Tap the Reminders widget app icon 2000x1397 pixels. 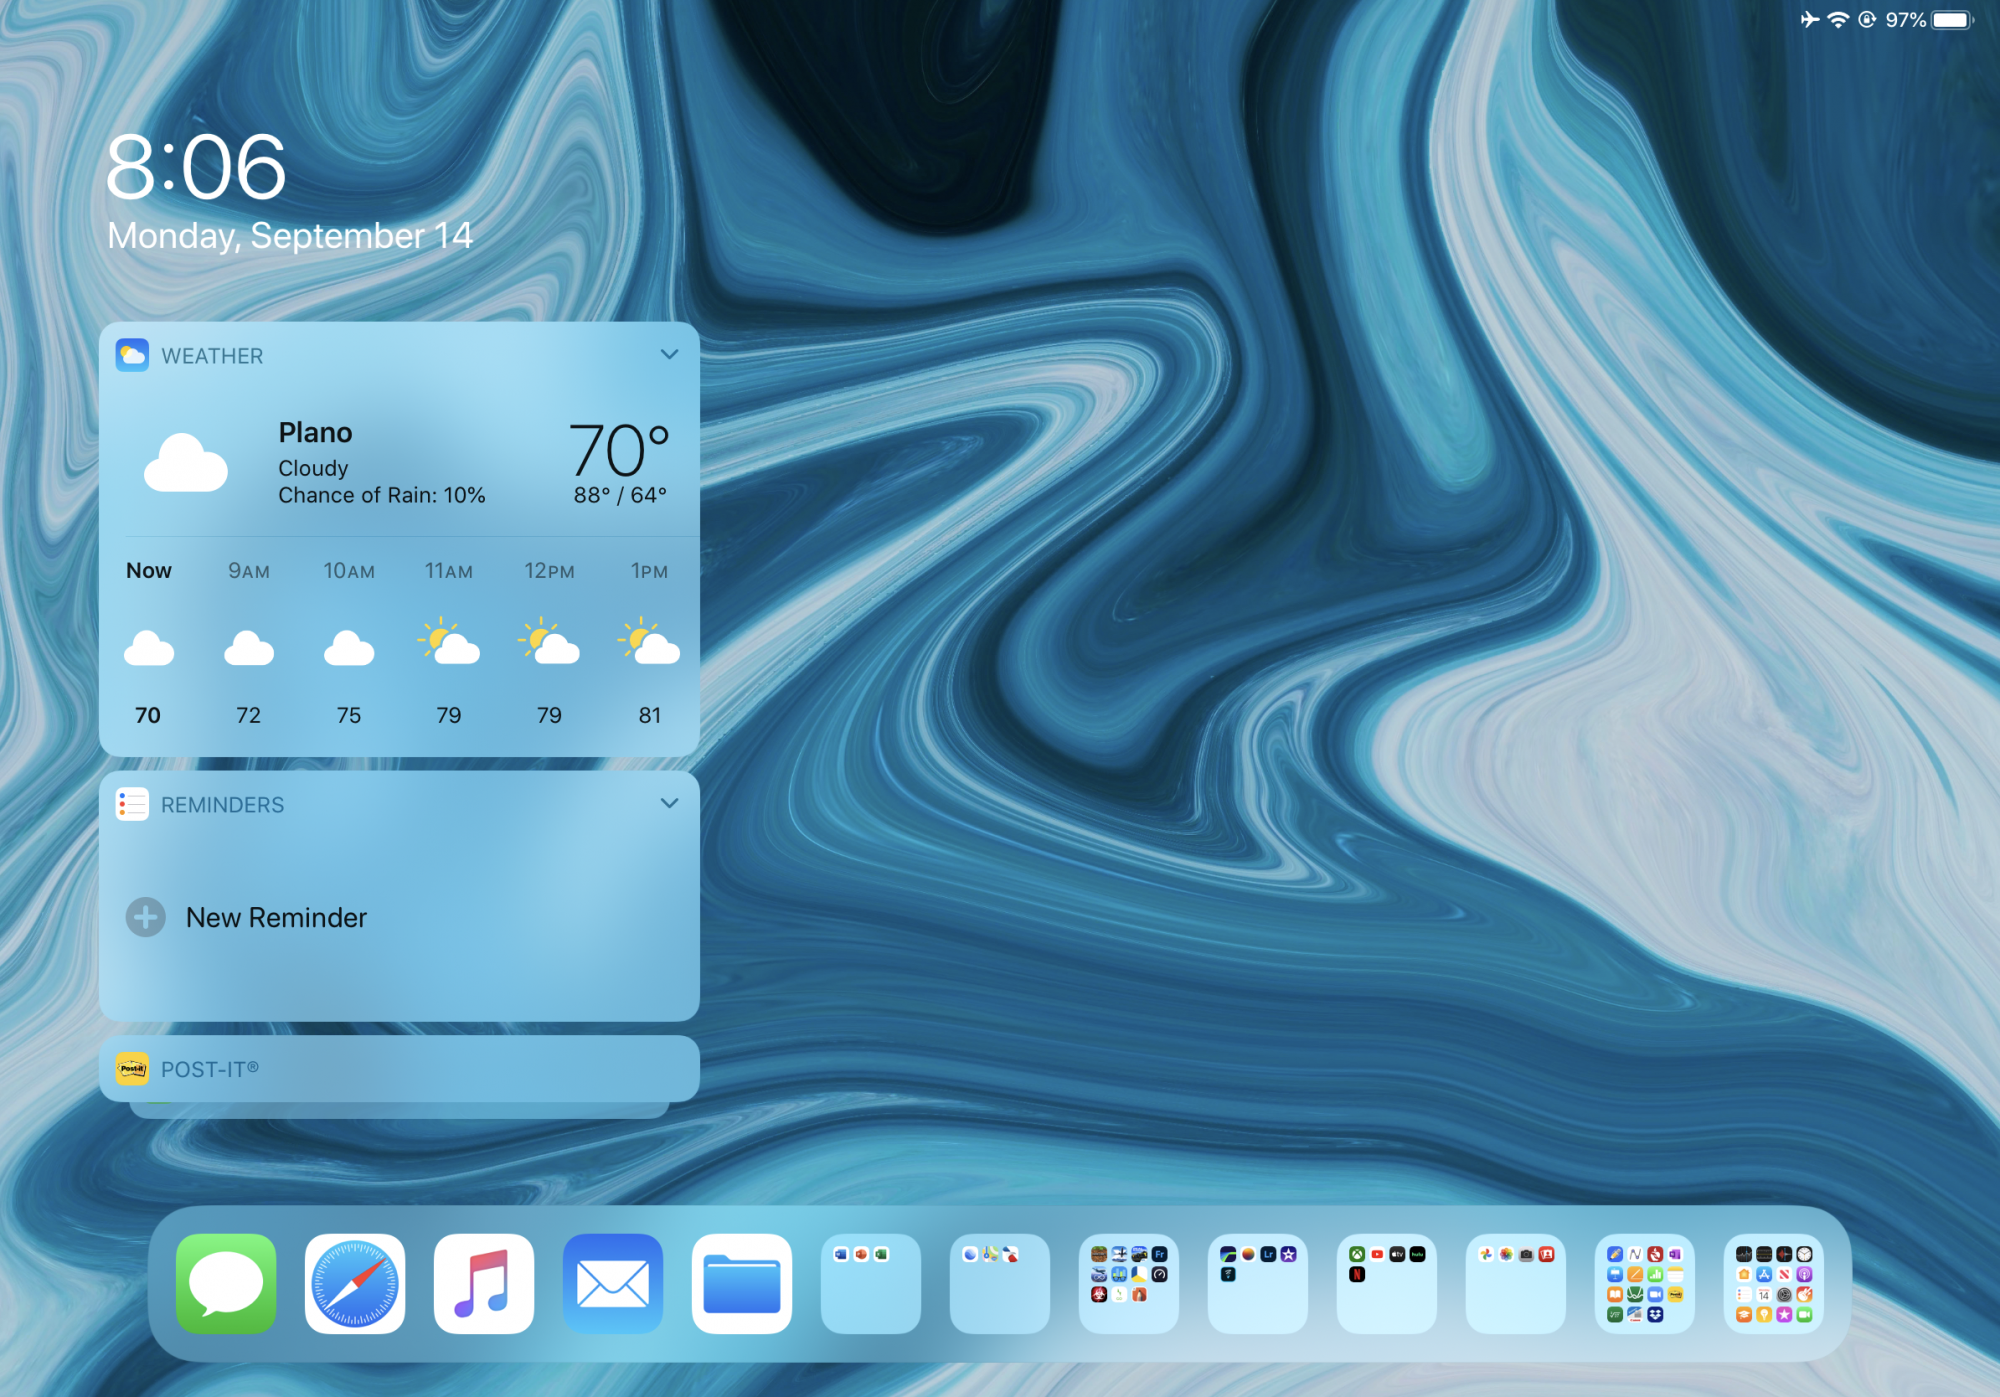coord(132,804)
